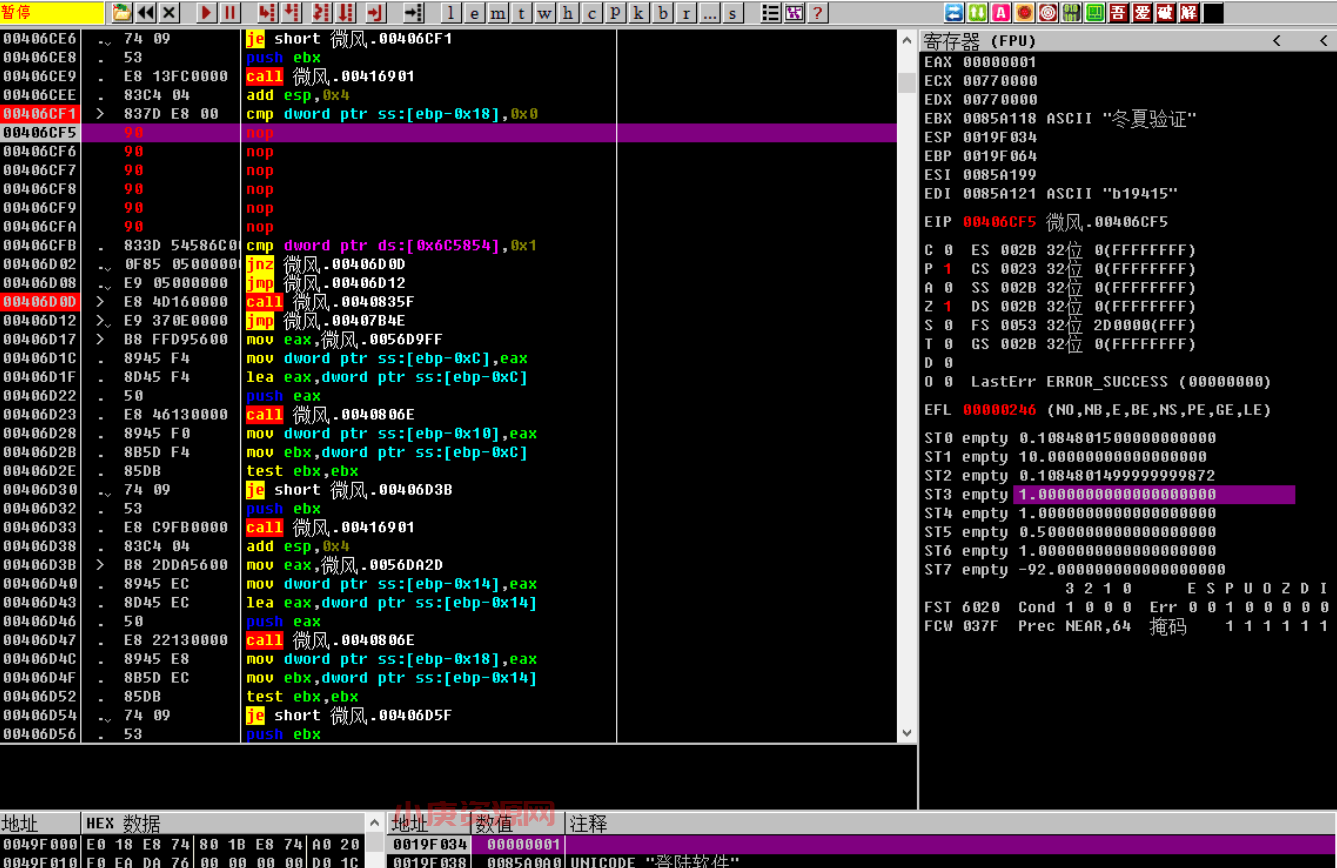Toggle the C flag value in registers

coord(947,250)
